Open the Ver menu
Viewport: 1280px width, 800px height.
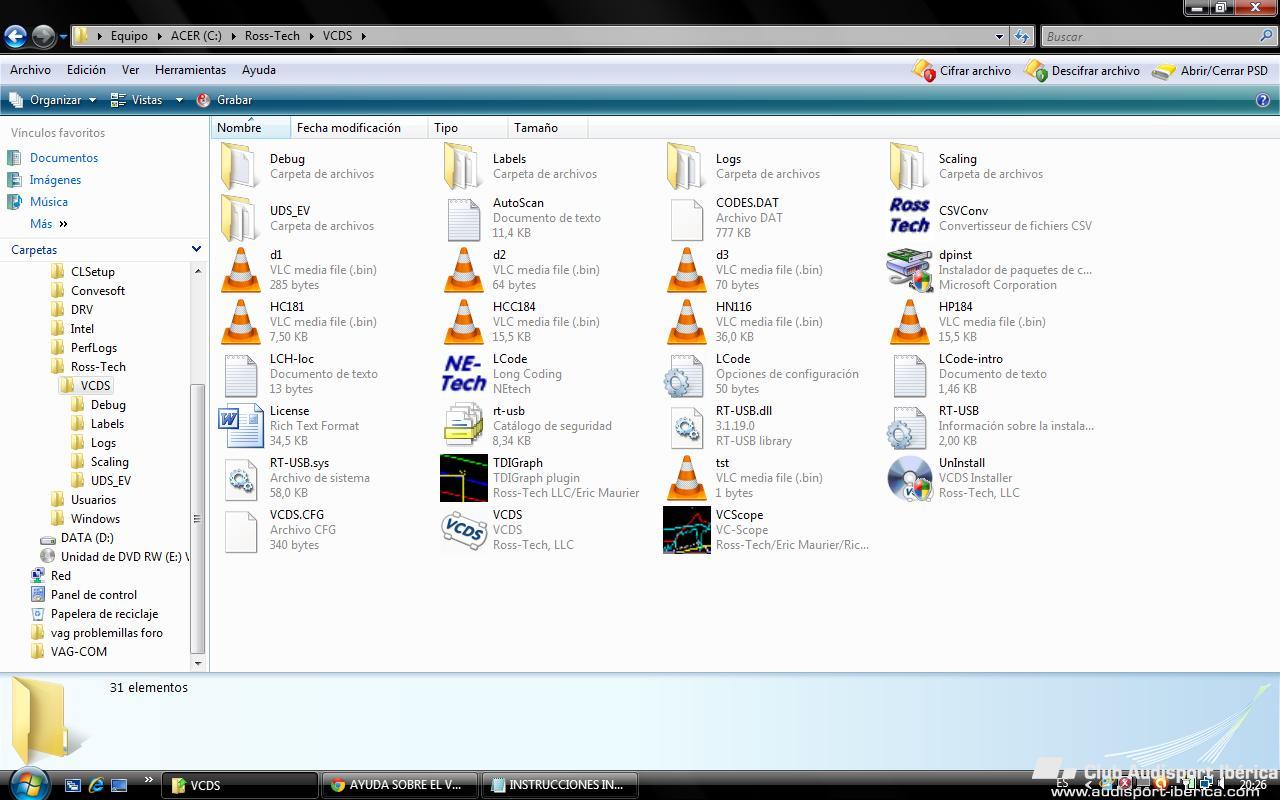click(130, 70)
